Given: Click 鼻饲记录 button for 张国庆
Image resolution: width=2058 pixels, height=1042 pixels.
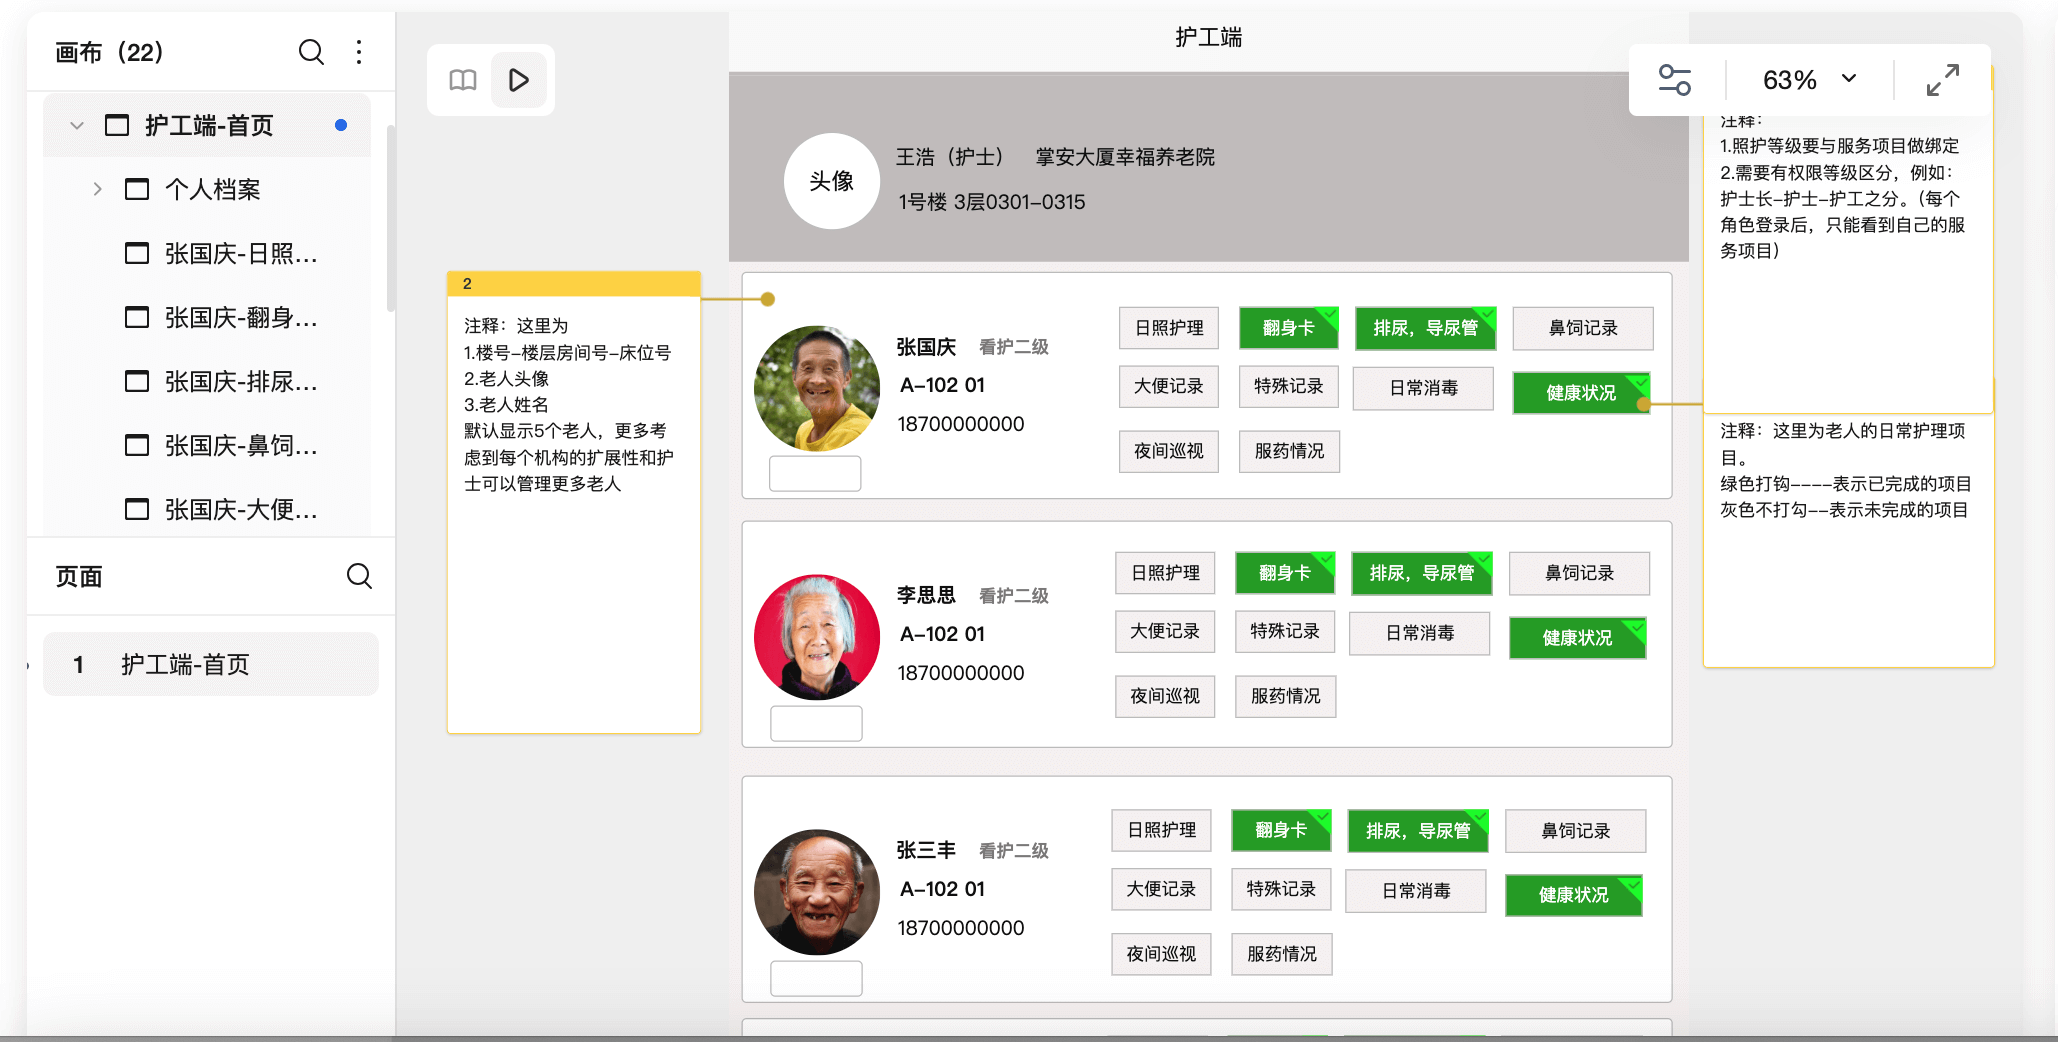Looking at the screenshot, I should pyautogui.click(x=1583, y=328).
